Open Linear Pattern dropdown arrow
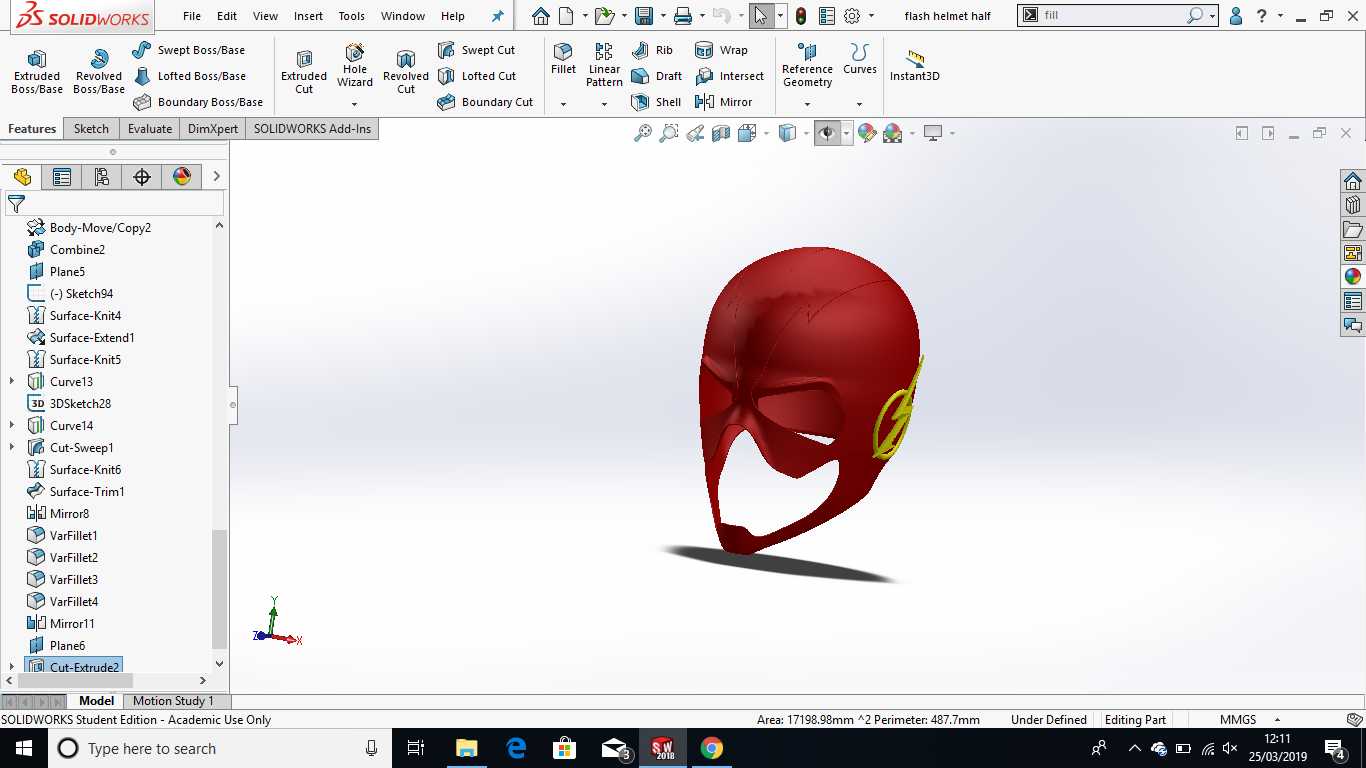 click(604, 104)
